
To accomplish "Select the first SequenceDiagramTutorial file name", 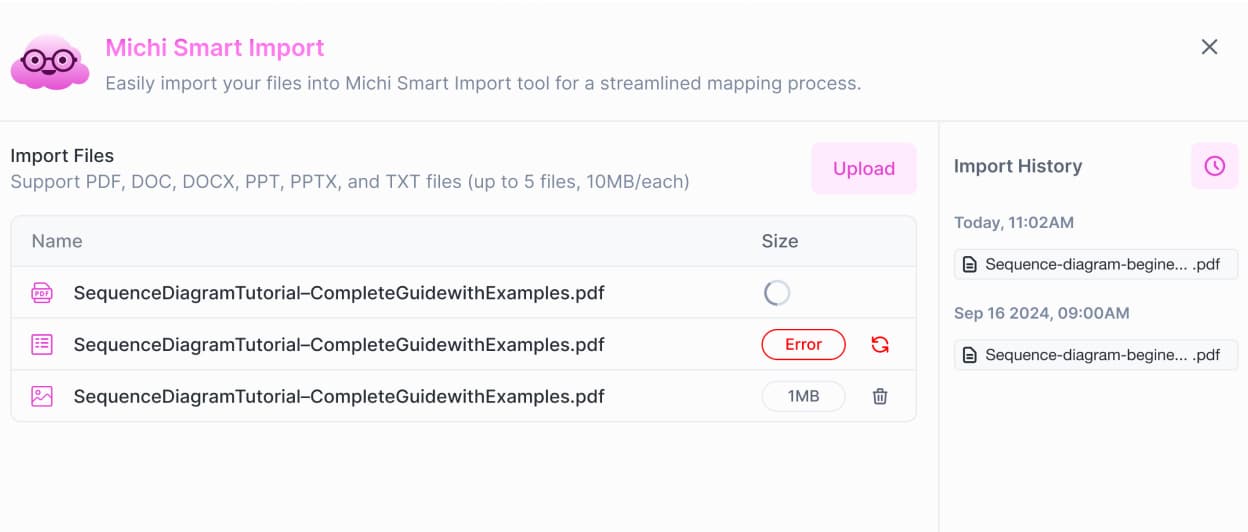I will point(339,293).
